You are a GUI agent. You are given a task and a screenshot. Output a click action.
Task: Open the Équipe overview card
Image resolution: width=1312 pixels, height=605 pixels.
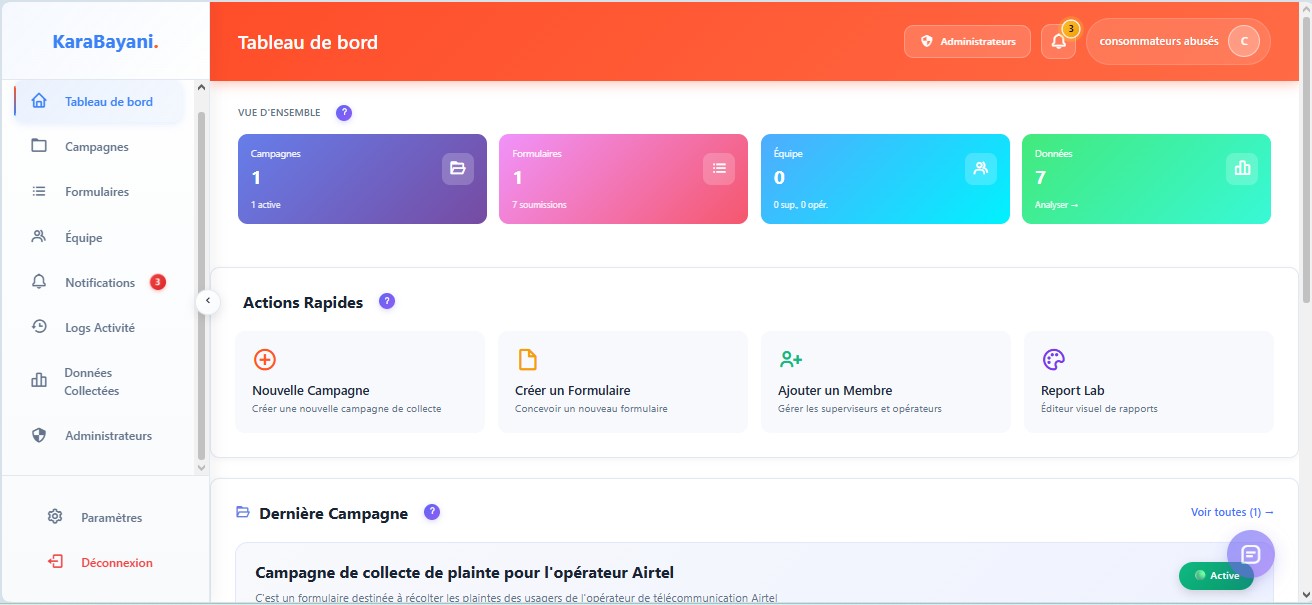point(885,179)
